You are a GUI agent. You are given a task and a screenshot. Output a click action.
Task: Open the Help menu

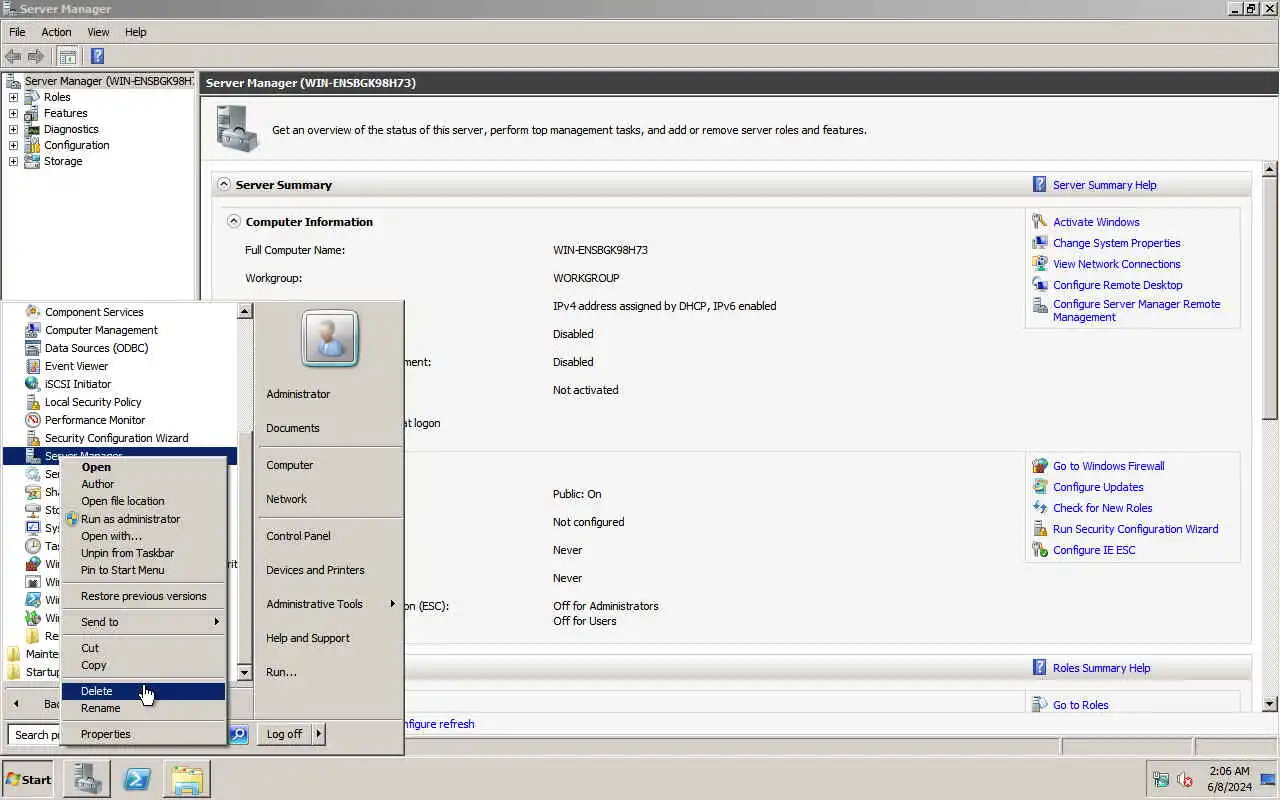(x=135, y=32)
